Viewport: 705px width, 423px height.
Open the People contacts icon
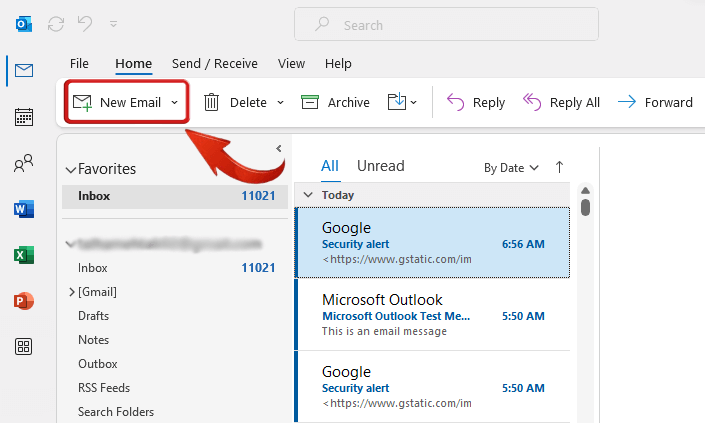click(24, 163)
